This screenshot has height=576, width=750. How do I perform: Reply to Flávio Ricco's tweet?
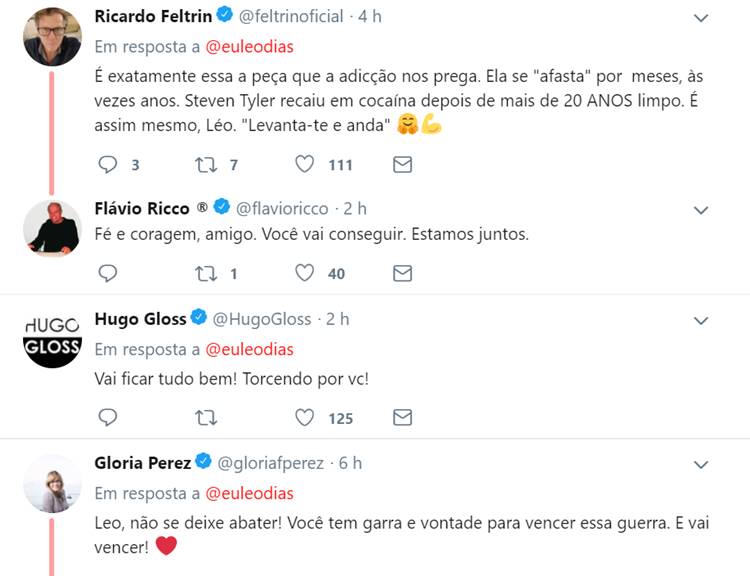click(x=108, y=273)
